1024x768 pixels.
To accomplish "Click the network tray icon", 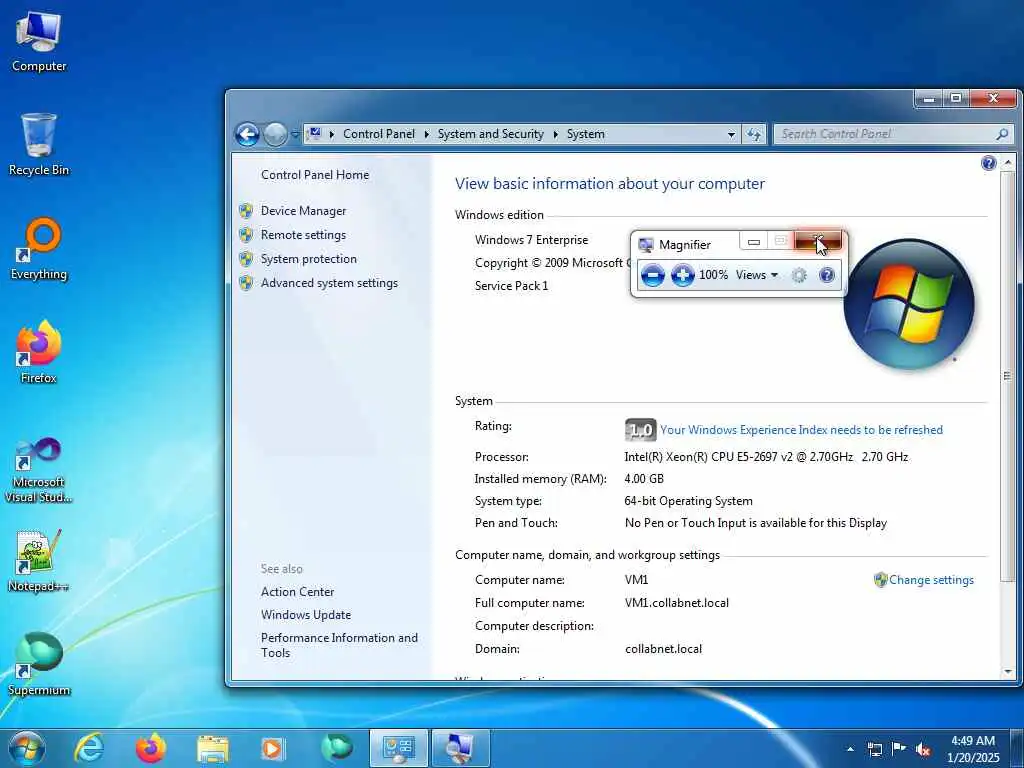I will pos(874,749).
